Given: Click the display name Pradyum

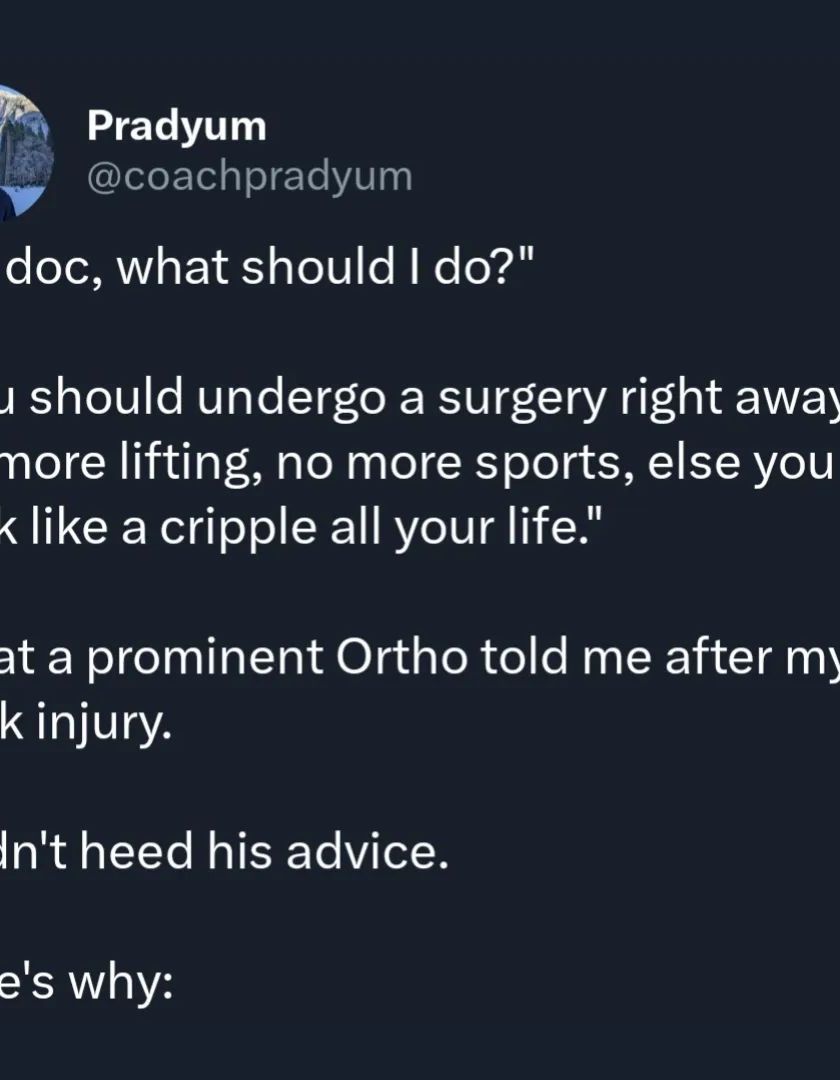Looking at the screenshot, I should coord(176,126).
